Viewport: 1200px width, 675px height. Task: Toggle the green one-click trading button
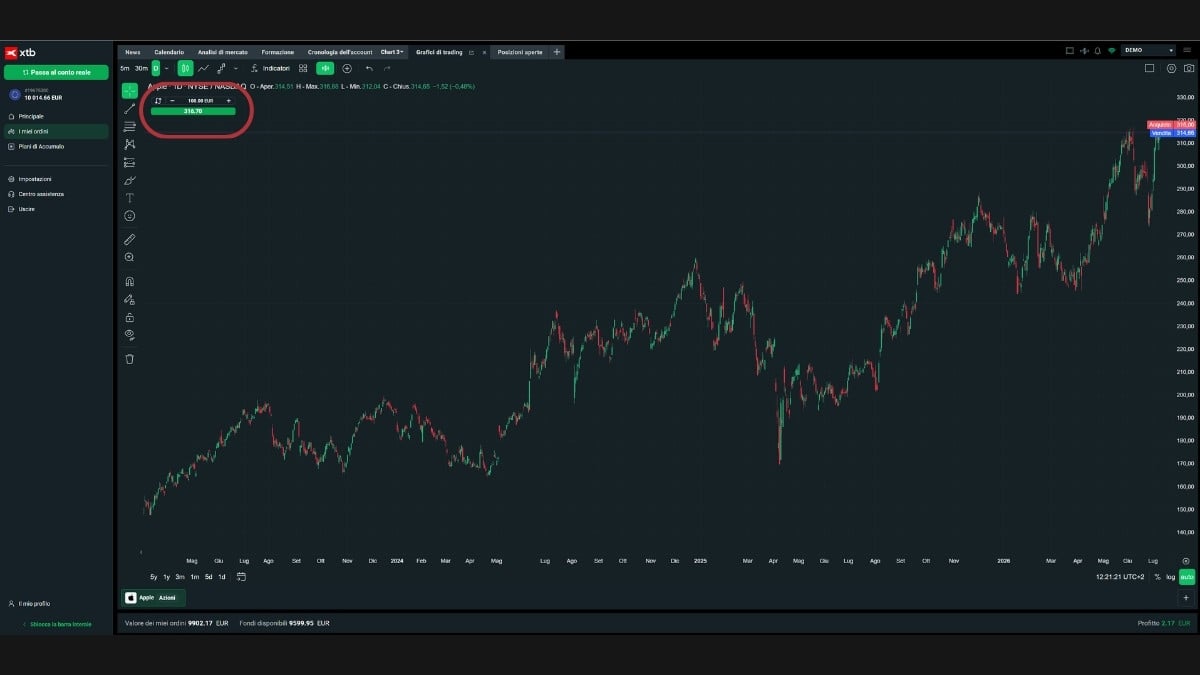tap(325, 68)
